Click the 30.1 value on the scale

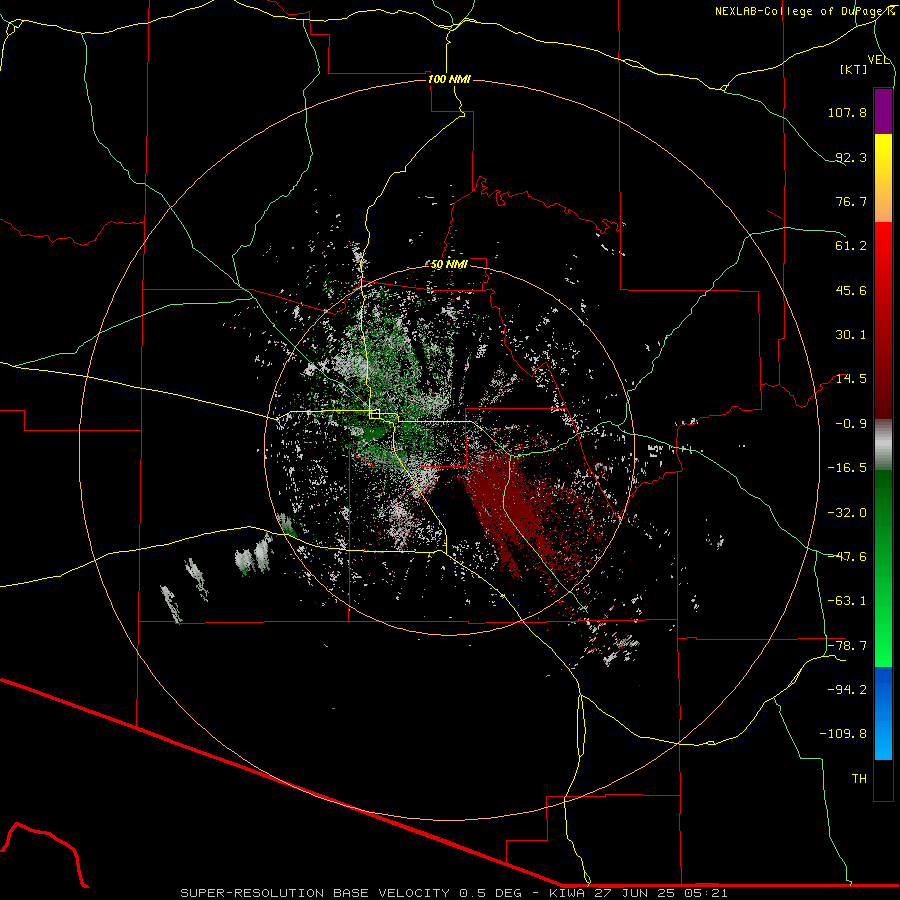(x=851, y=335)
